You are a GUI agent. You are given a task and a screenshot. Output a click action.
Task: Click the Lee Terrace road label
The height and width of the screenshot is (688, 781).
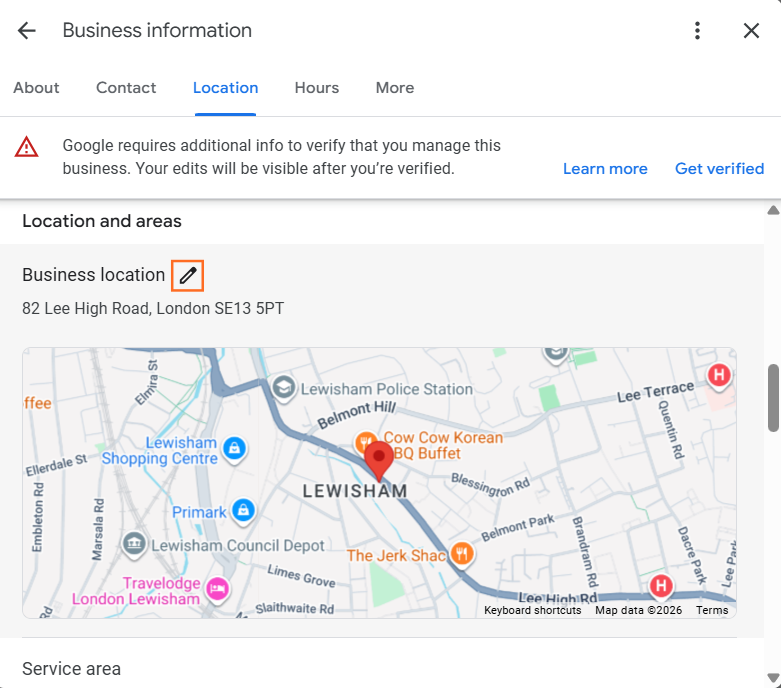tap(655, 392)
